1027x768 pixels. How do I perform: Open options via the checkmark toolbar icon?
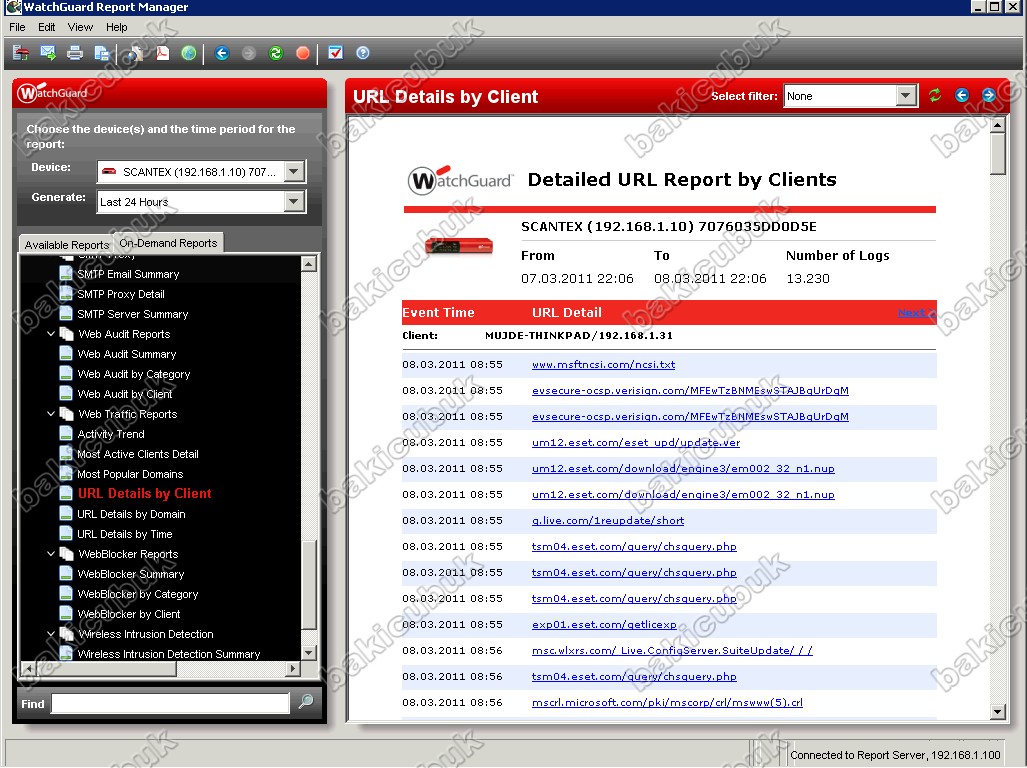point(335,53)
